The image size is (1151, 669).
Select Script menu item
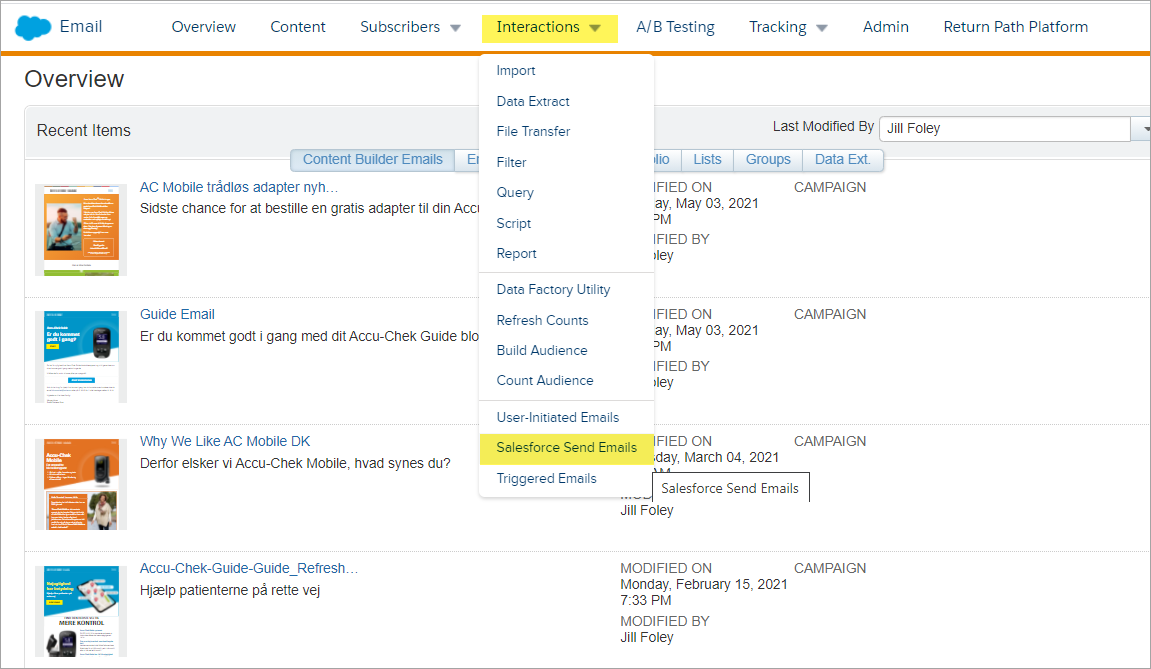point(513,223)
